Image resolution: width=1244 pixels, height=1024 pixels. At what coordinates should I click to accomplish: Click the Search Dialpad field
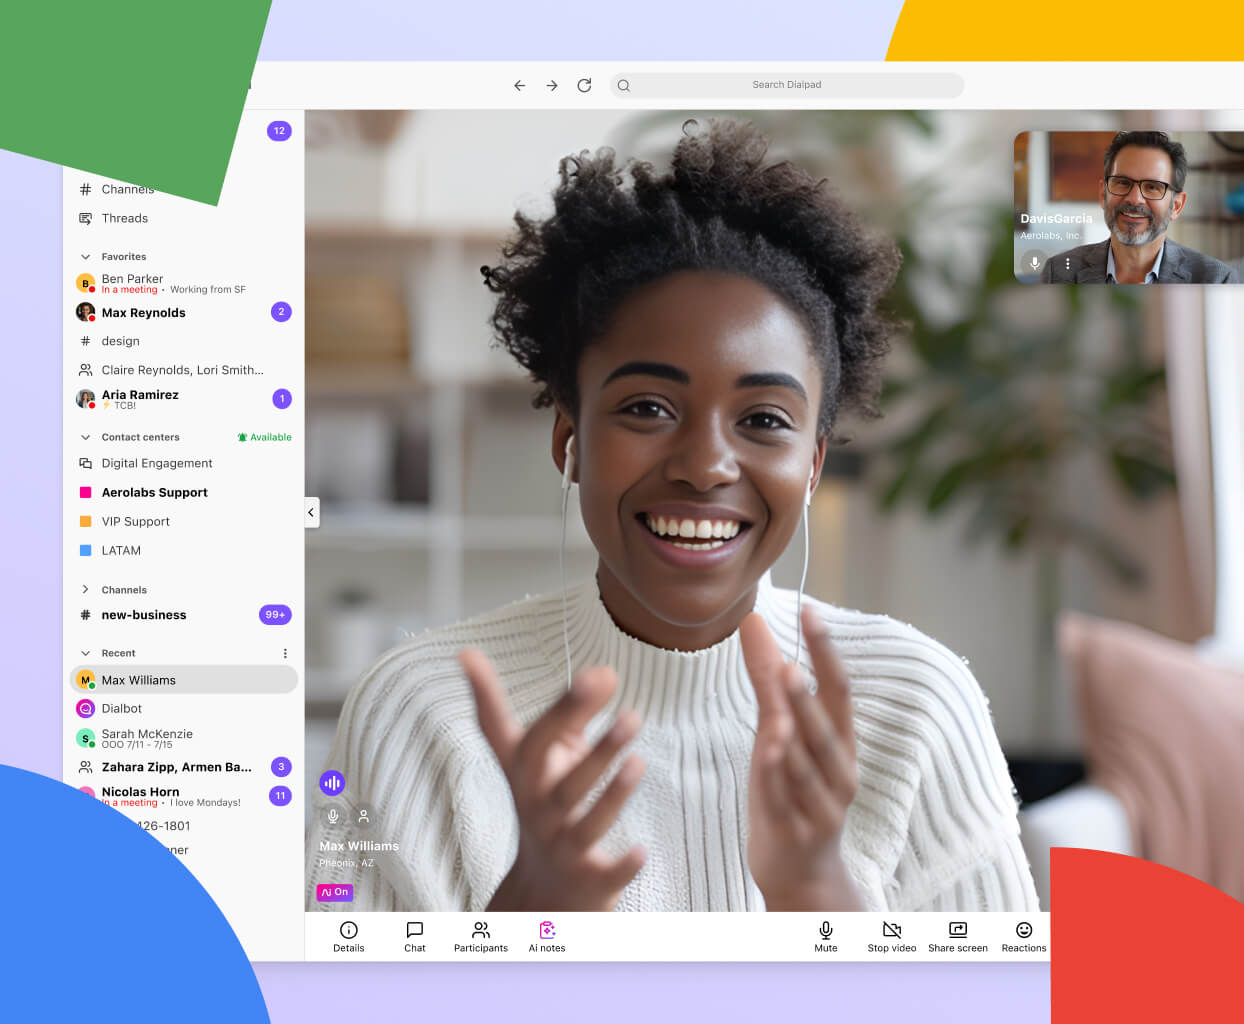[x=786, y=85]
